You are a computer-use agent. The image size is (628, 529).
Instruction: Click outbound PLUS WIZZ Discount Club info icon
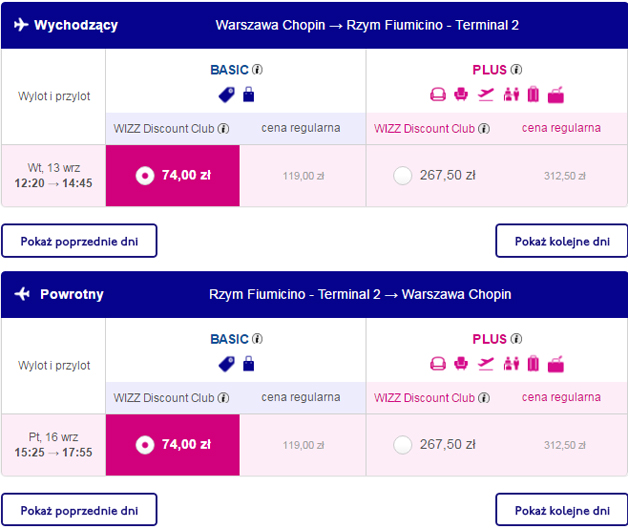484,129
